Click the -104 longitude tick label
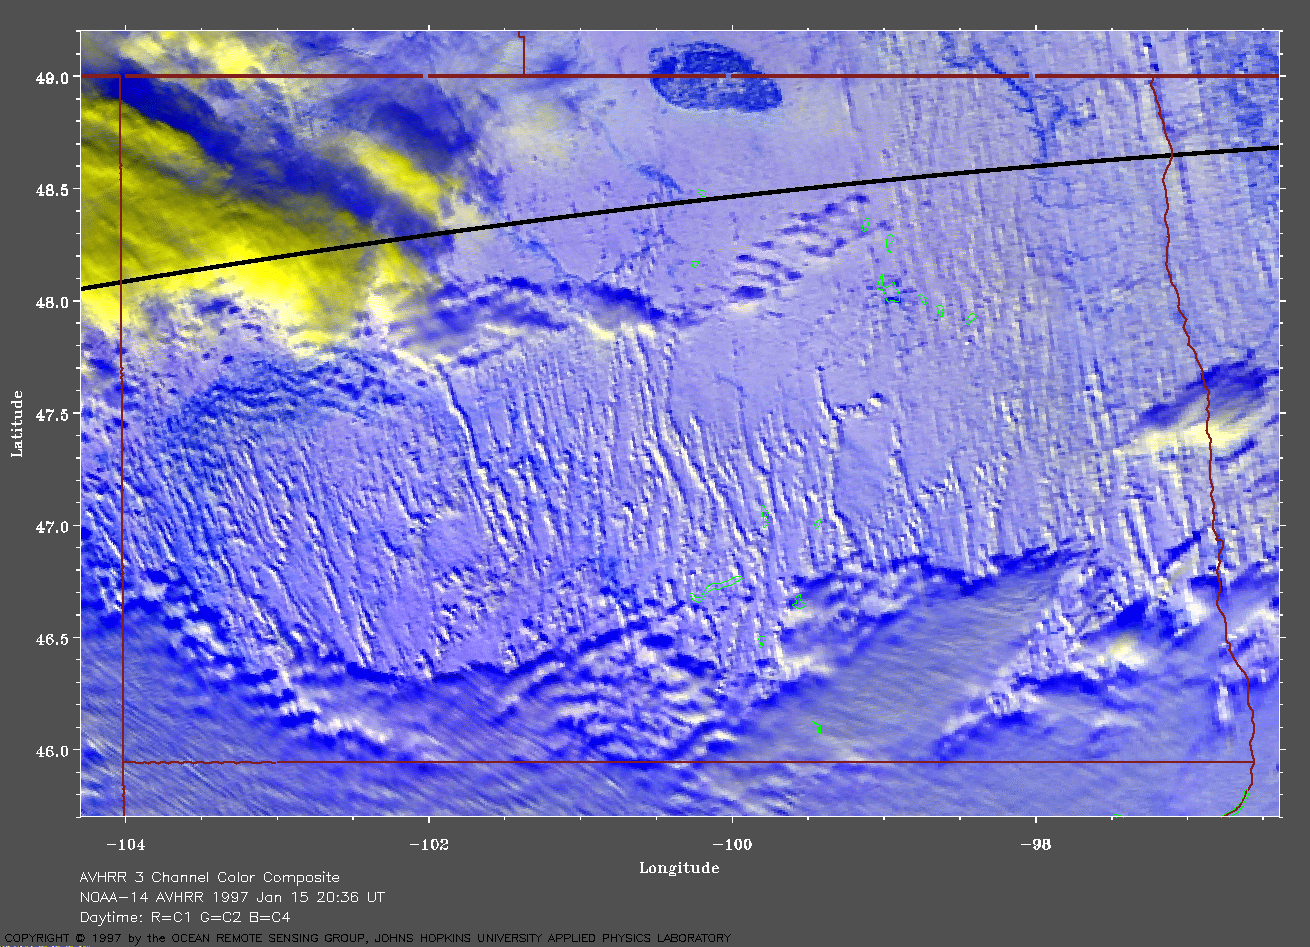This screenshot has height=947, width=1310. click(124, 844)
